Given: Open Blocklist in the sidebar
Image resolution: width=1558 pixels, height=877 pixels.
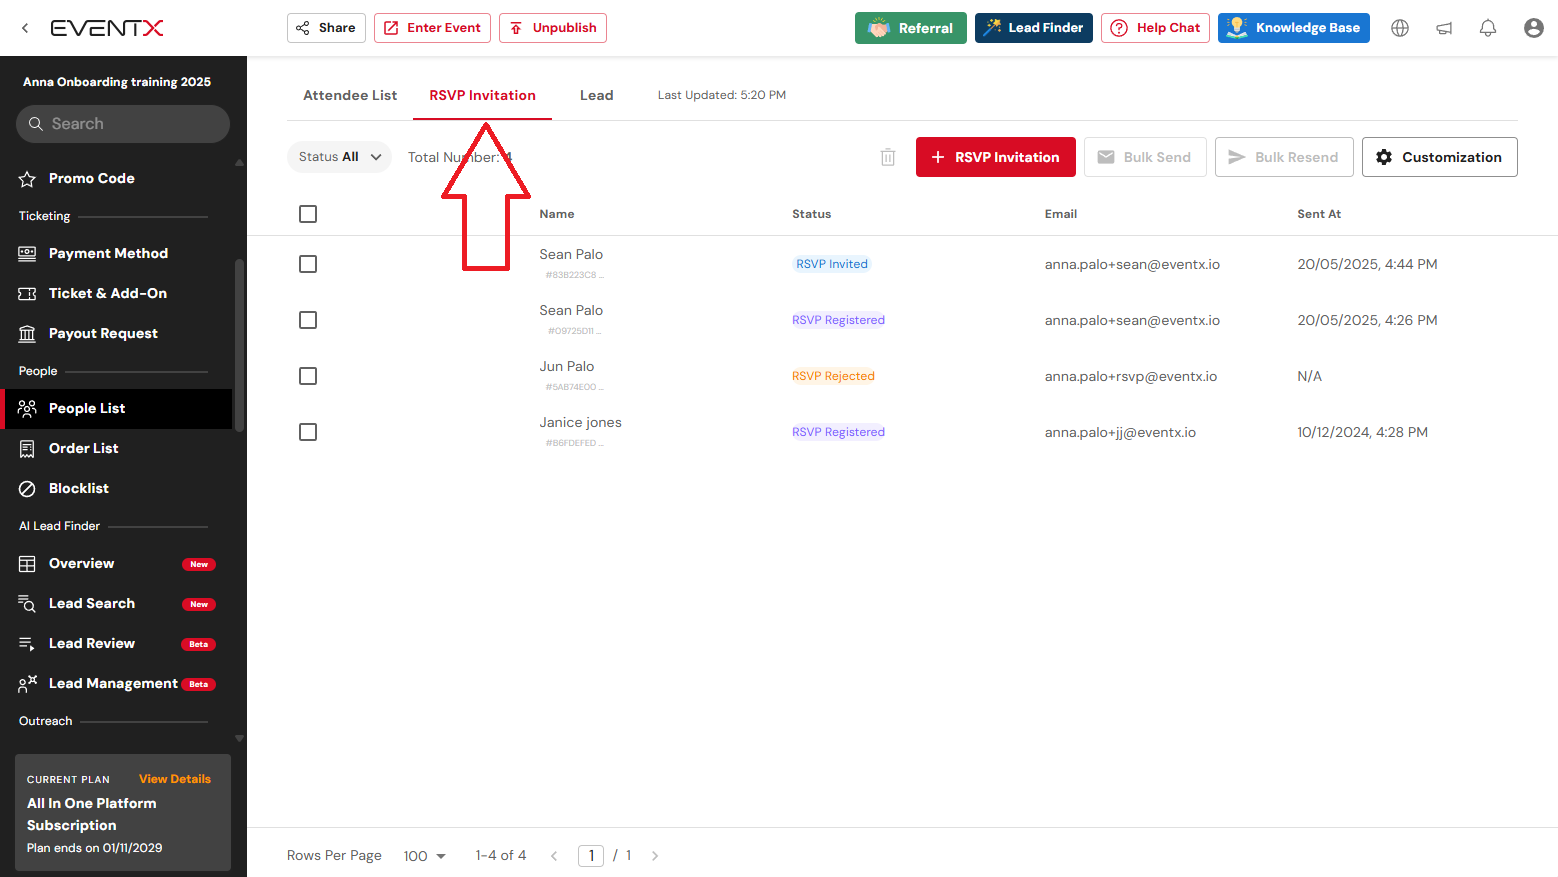Looking at the screenshot, I should [79, 488].
